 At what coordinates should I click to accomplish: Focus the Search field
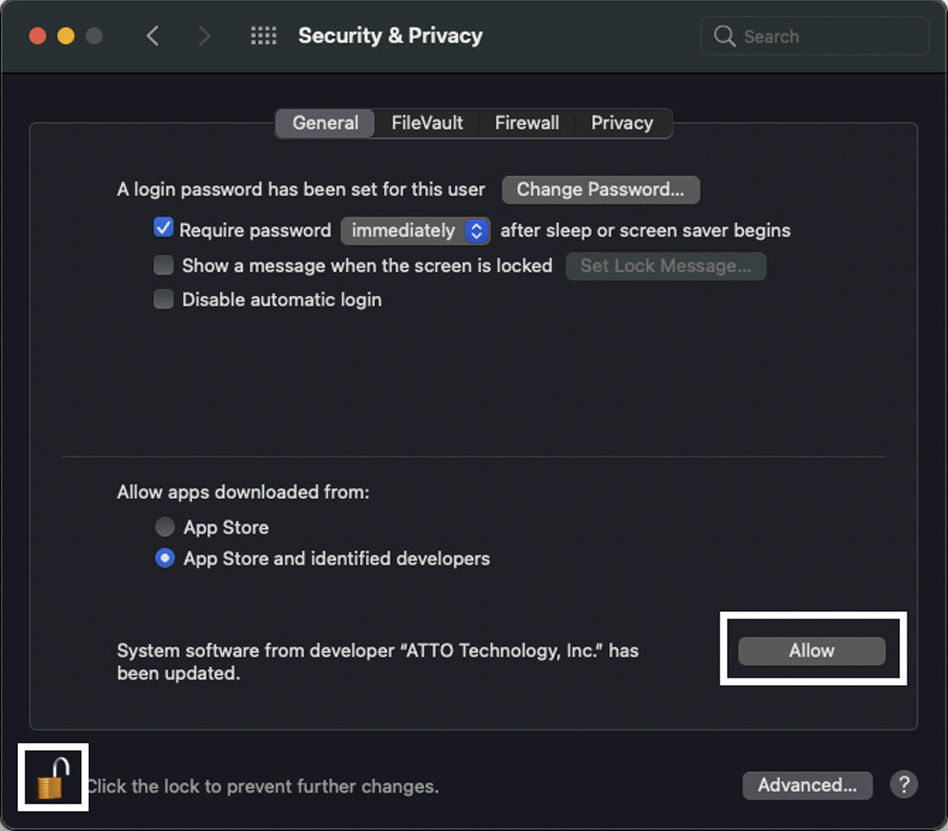pos(814,36)
